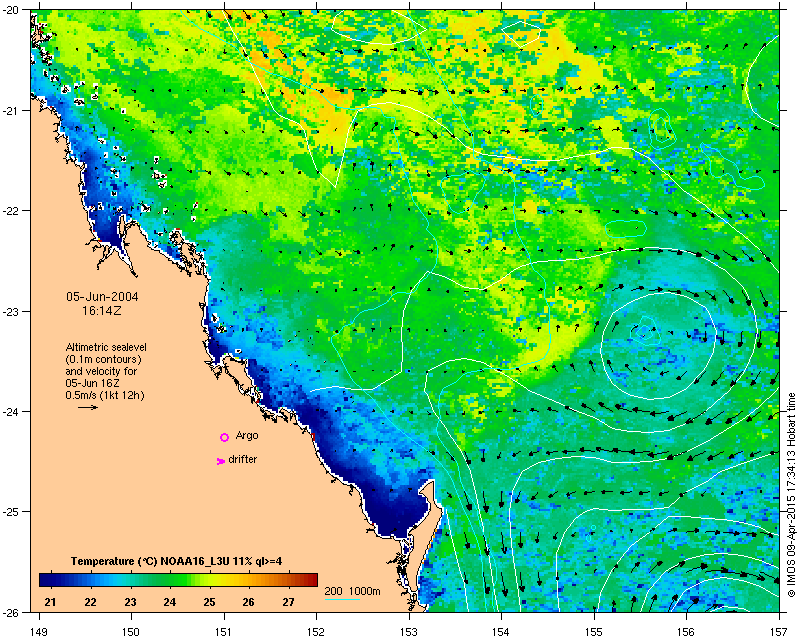This screenshot has width=800, height=640.
Task: Click latitude axis label -26
Action: [x=10, y=612]
